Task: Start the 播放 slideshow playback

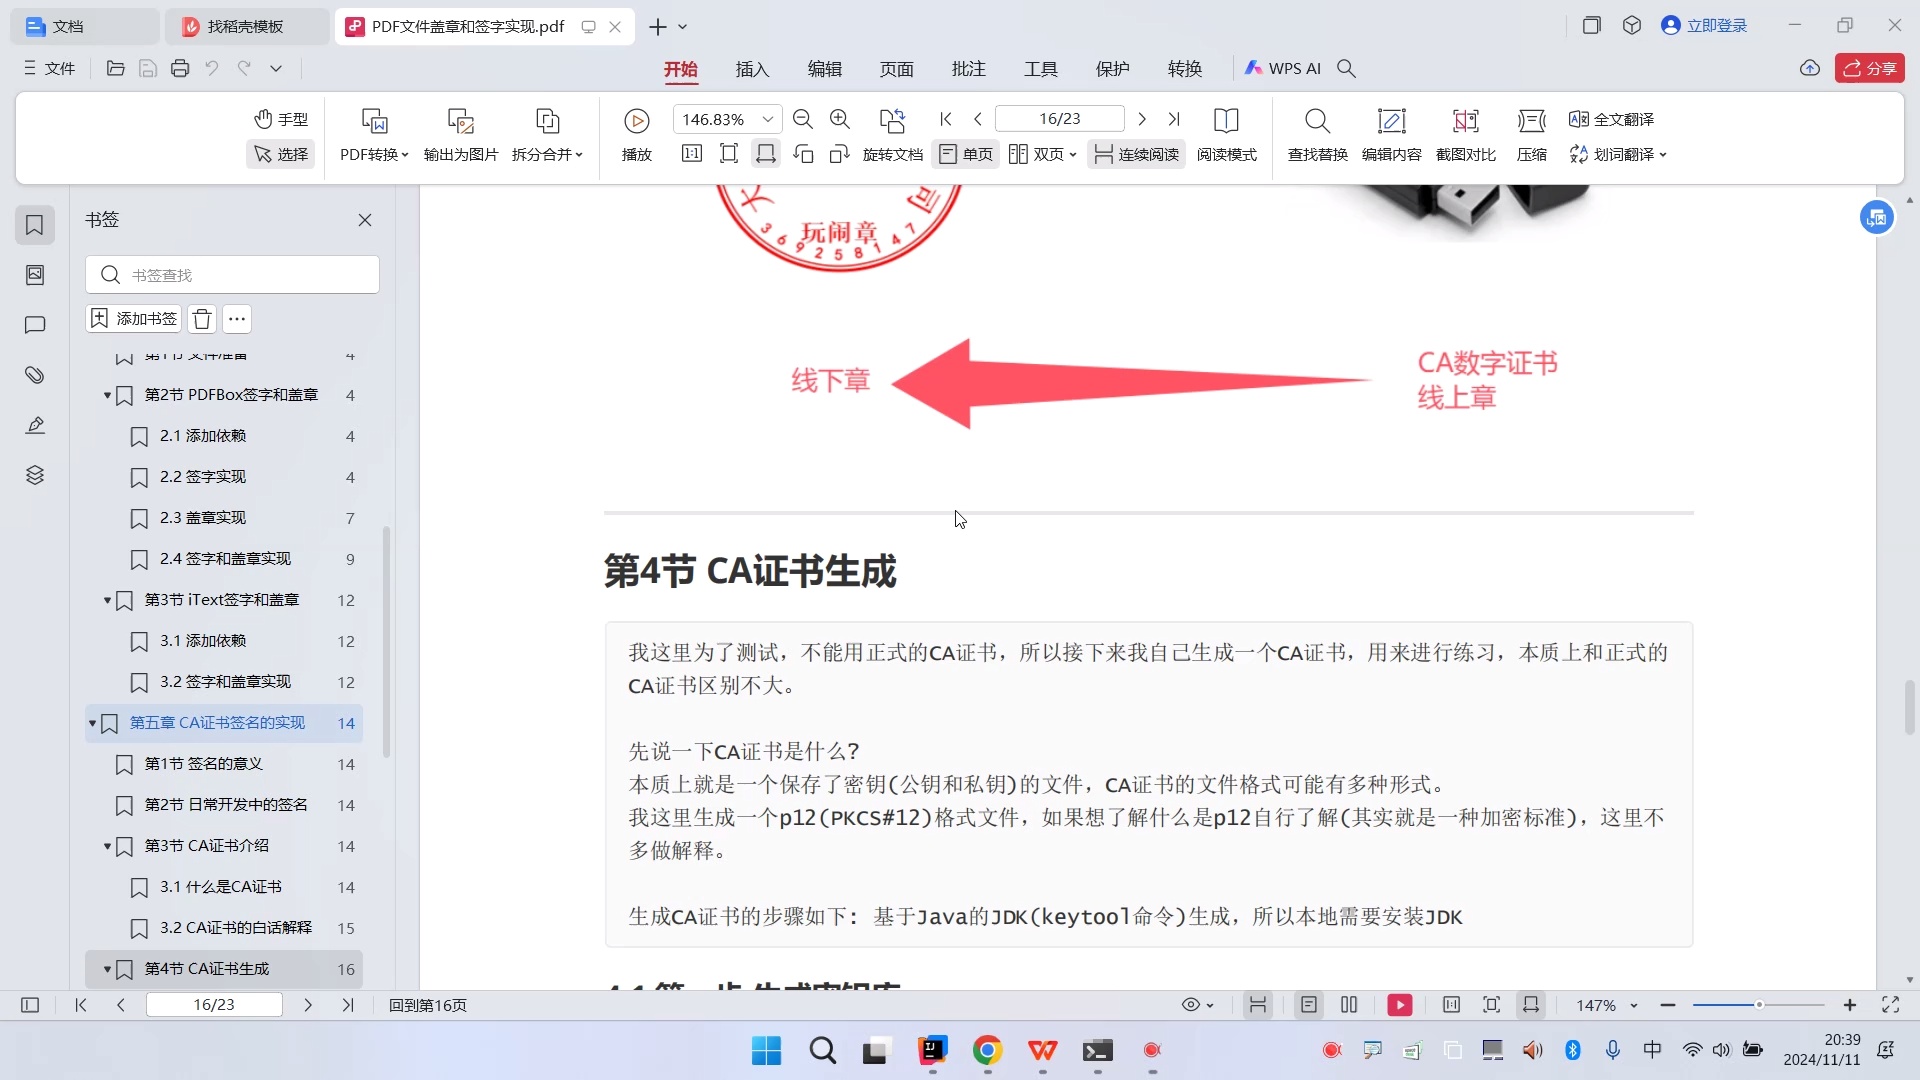Action: pos(636,135)
